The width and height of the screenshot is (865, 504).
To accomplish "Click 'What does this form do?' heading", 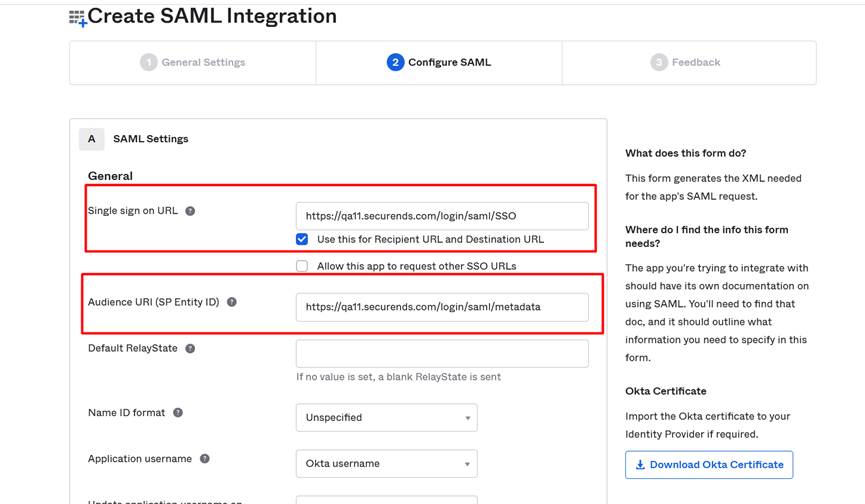I will [x=686, y=153].
